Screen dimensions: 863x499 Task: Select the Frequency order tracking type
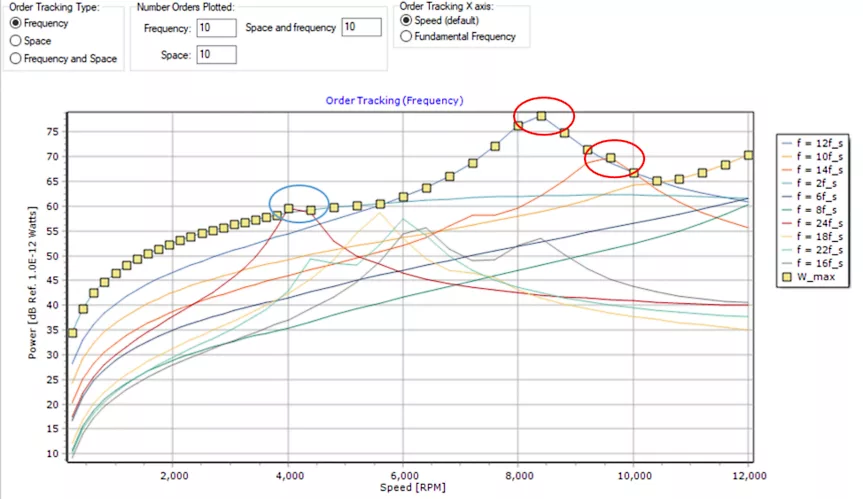(x=15, y=23)
